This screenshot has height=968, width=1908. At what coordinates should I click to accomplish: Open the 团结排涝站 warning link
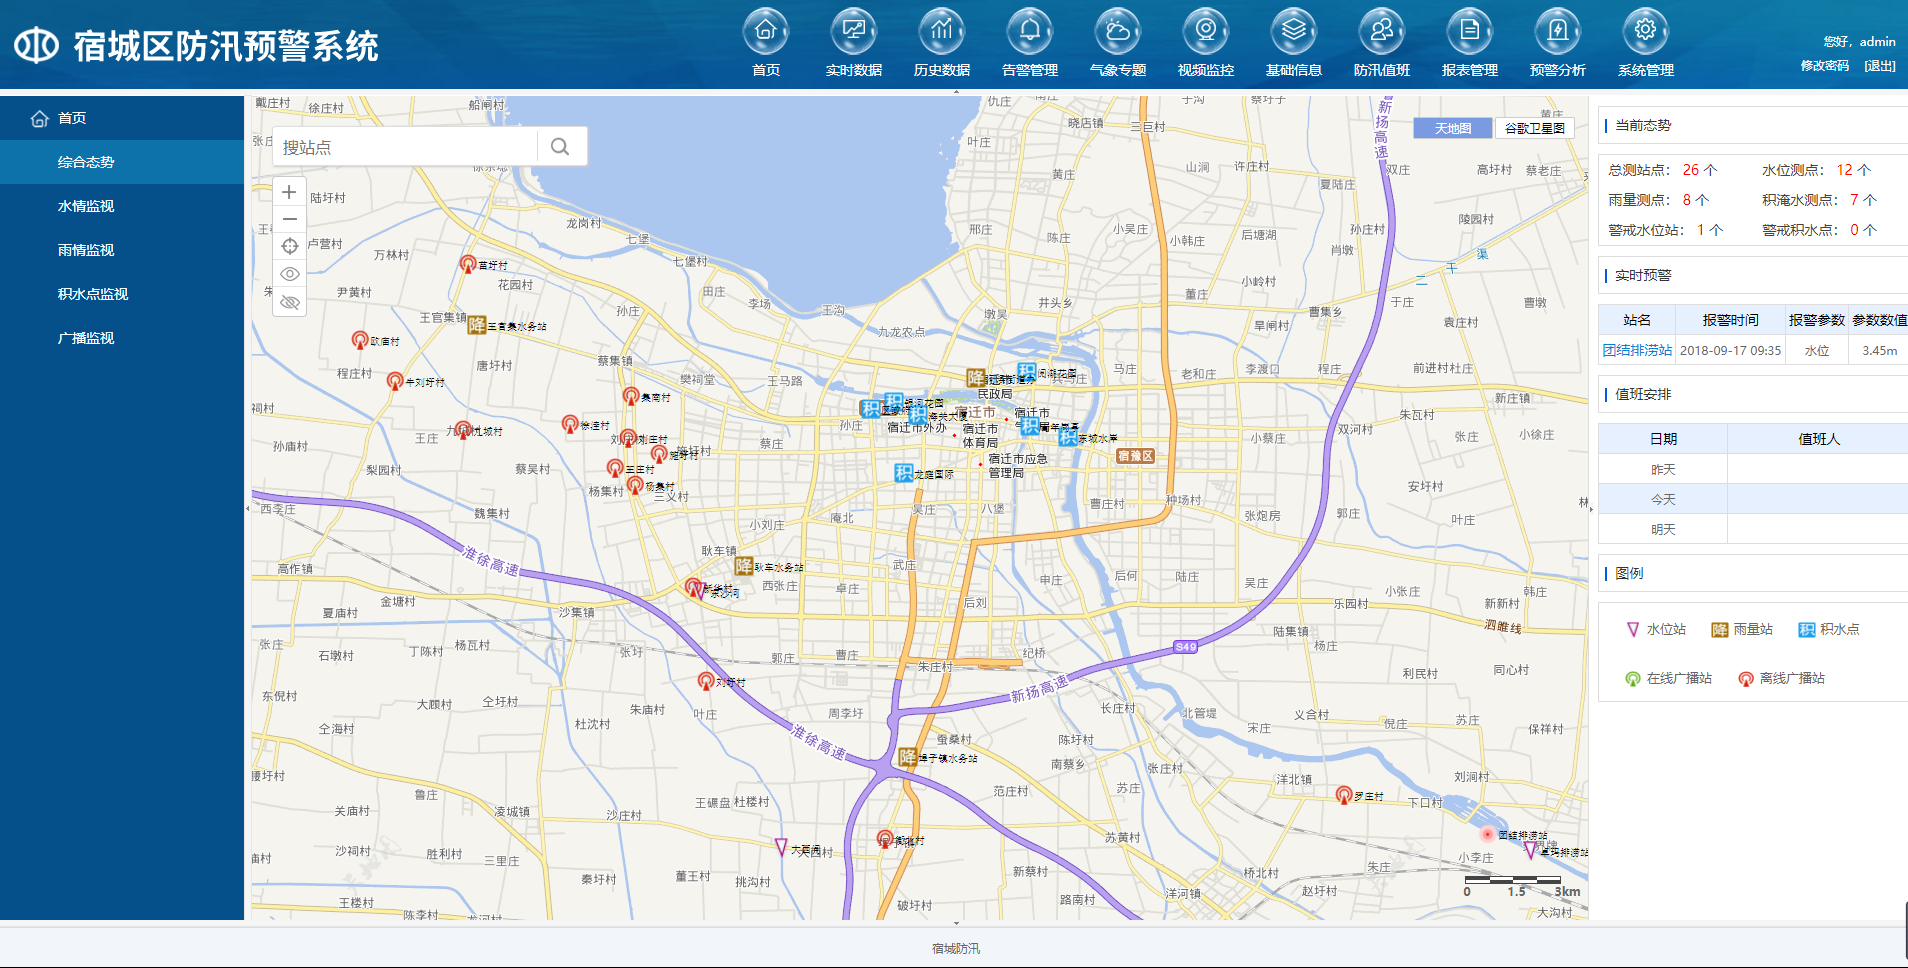pyautogui.click(x=1637, y=351)
